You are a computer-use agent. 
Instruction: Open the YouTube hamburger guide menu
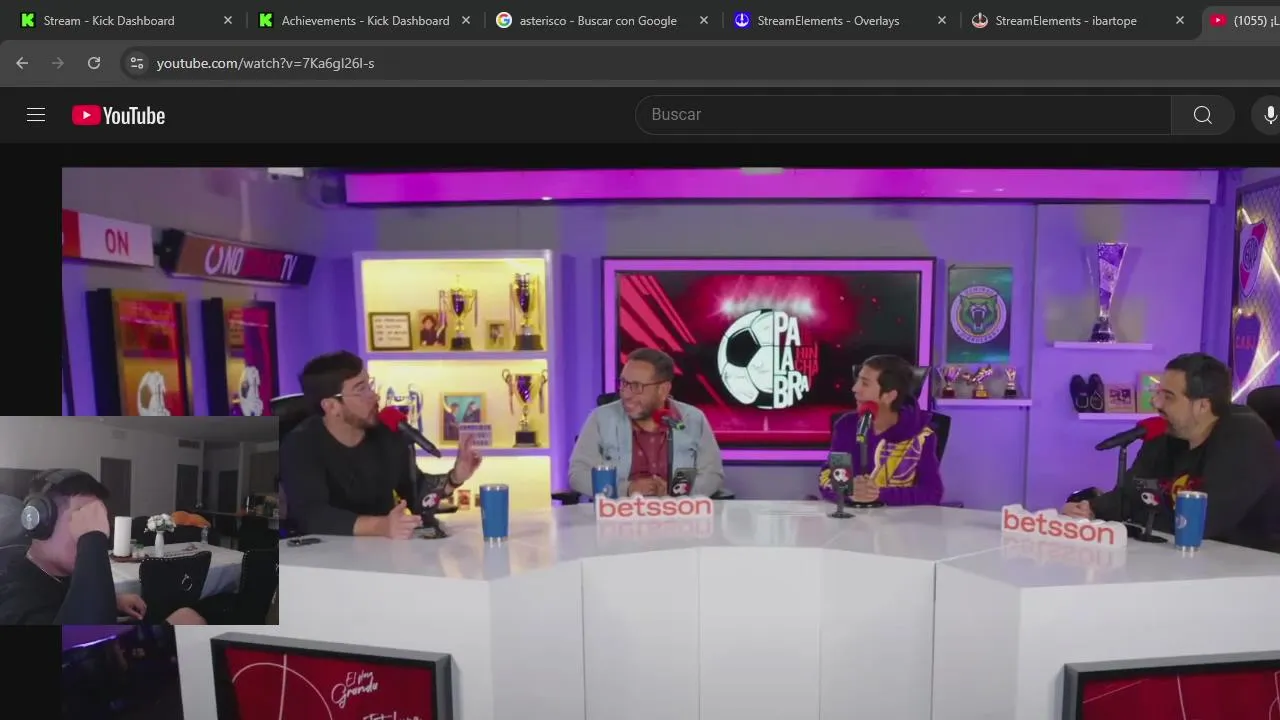tap(36, 115)
